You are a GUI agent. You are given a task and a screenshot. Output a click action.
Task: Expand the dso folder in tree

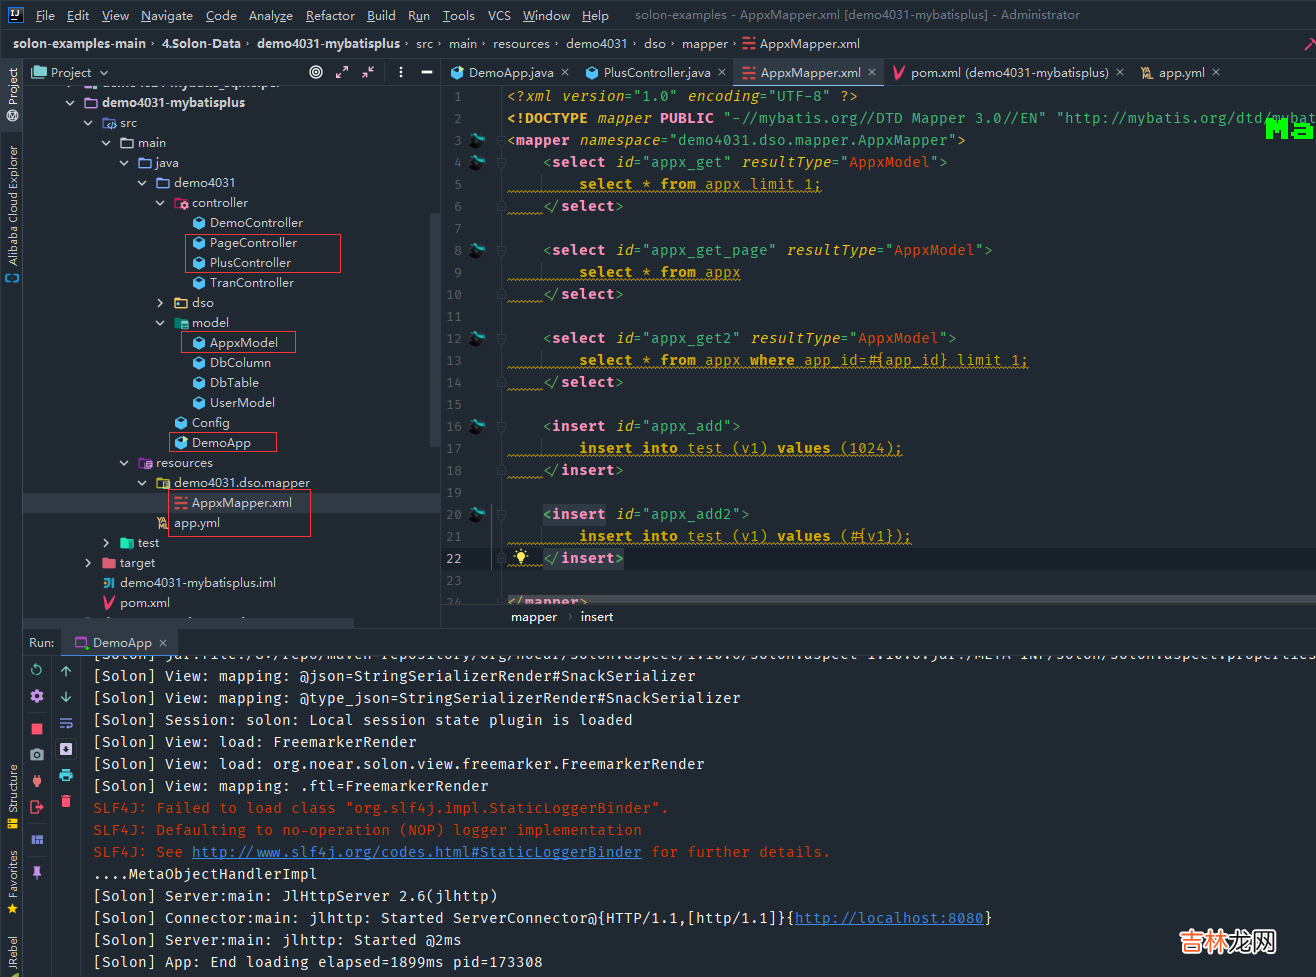pos(160,303)
